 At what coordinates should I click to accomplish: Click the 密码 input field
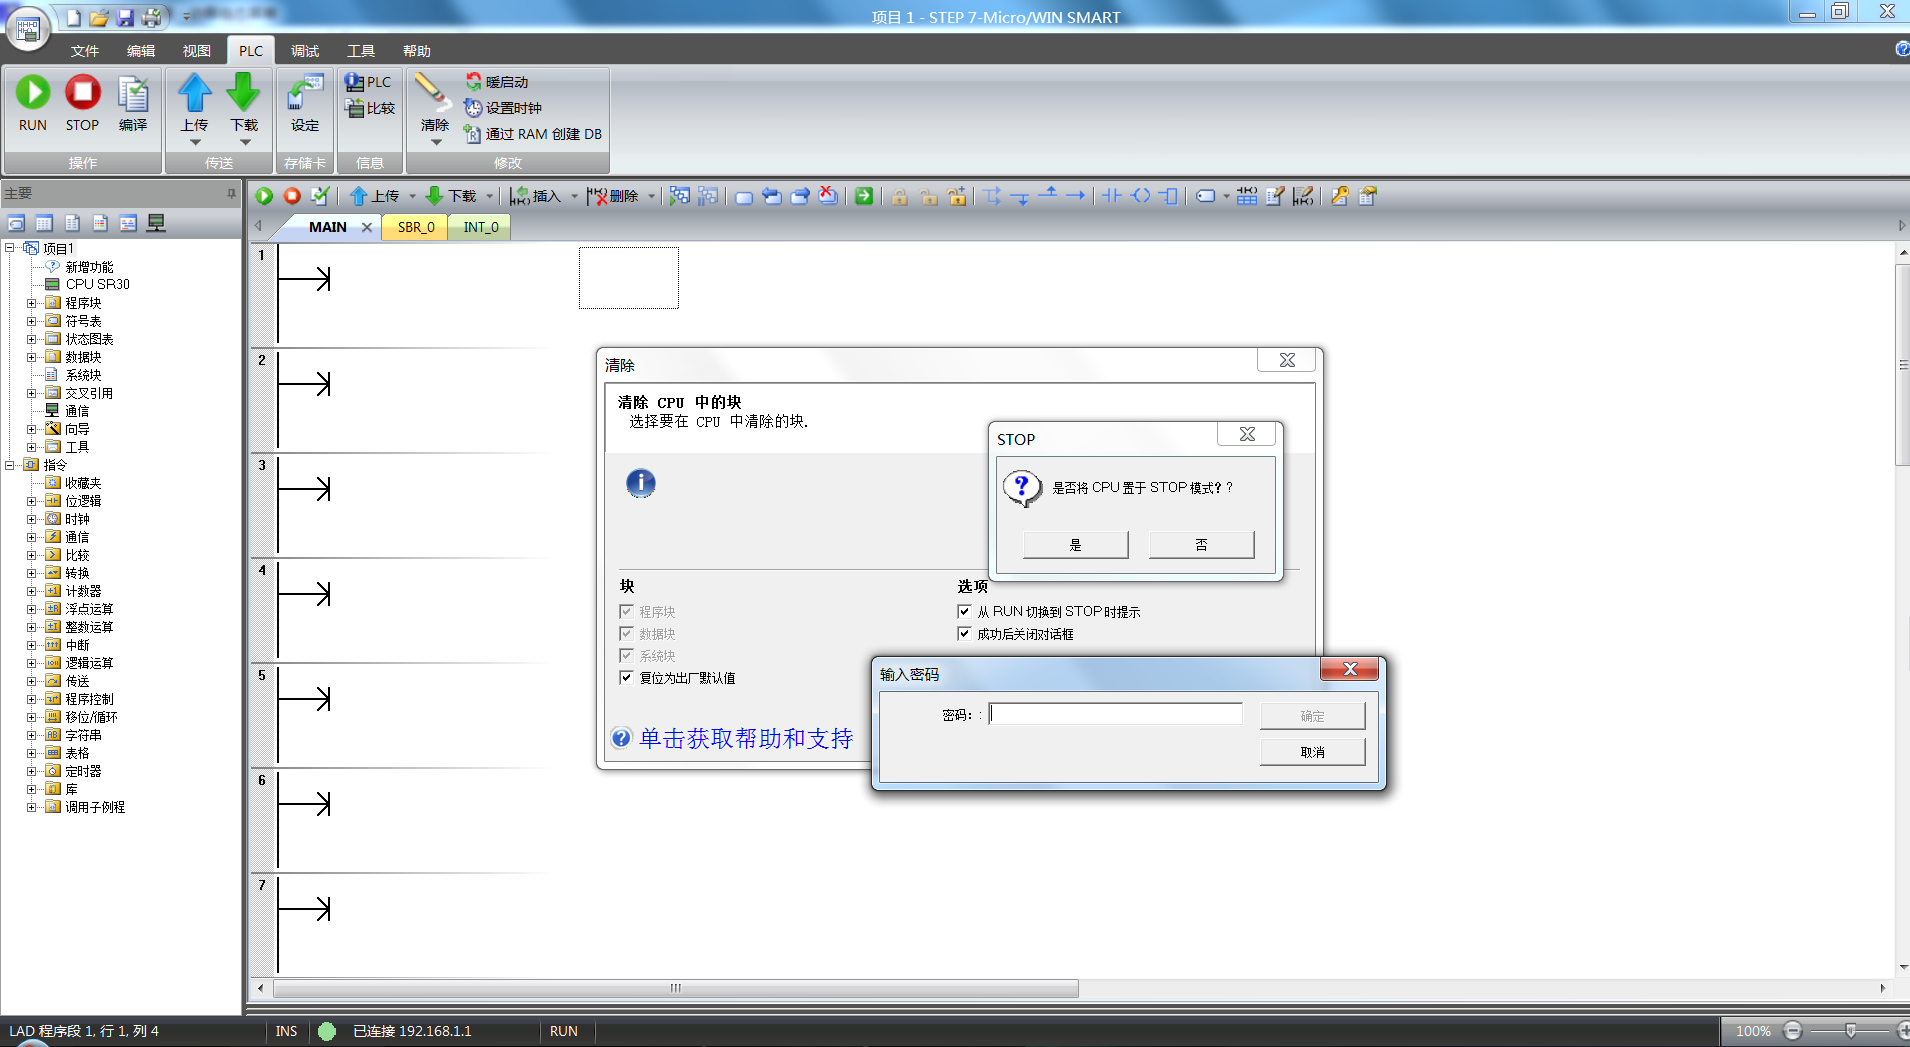pyautogui.click(x=1115, y=714)
